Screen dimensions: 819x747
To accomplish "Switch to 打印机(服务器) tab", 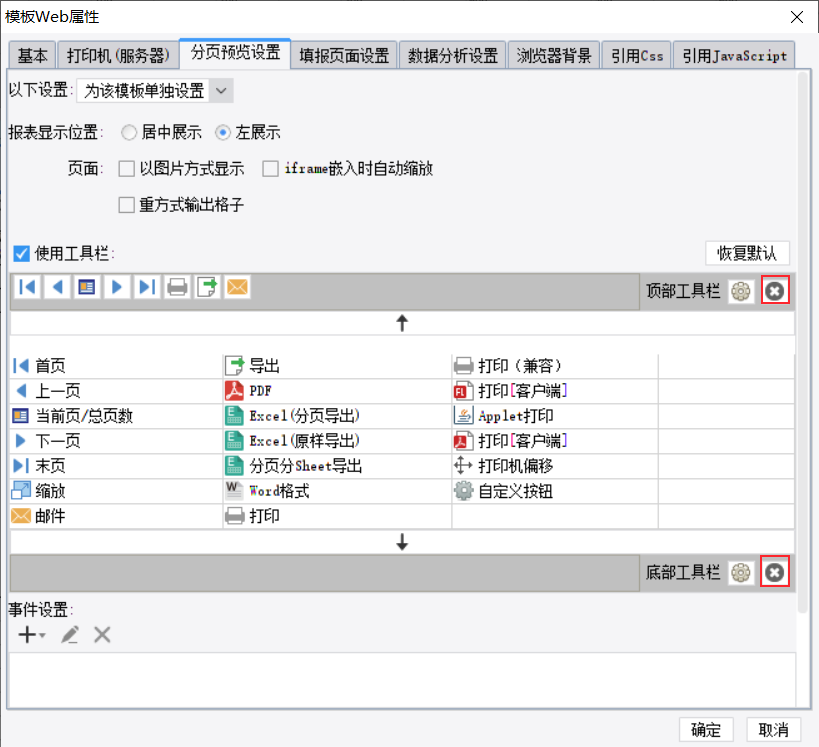I will pos(118,55).
